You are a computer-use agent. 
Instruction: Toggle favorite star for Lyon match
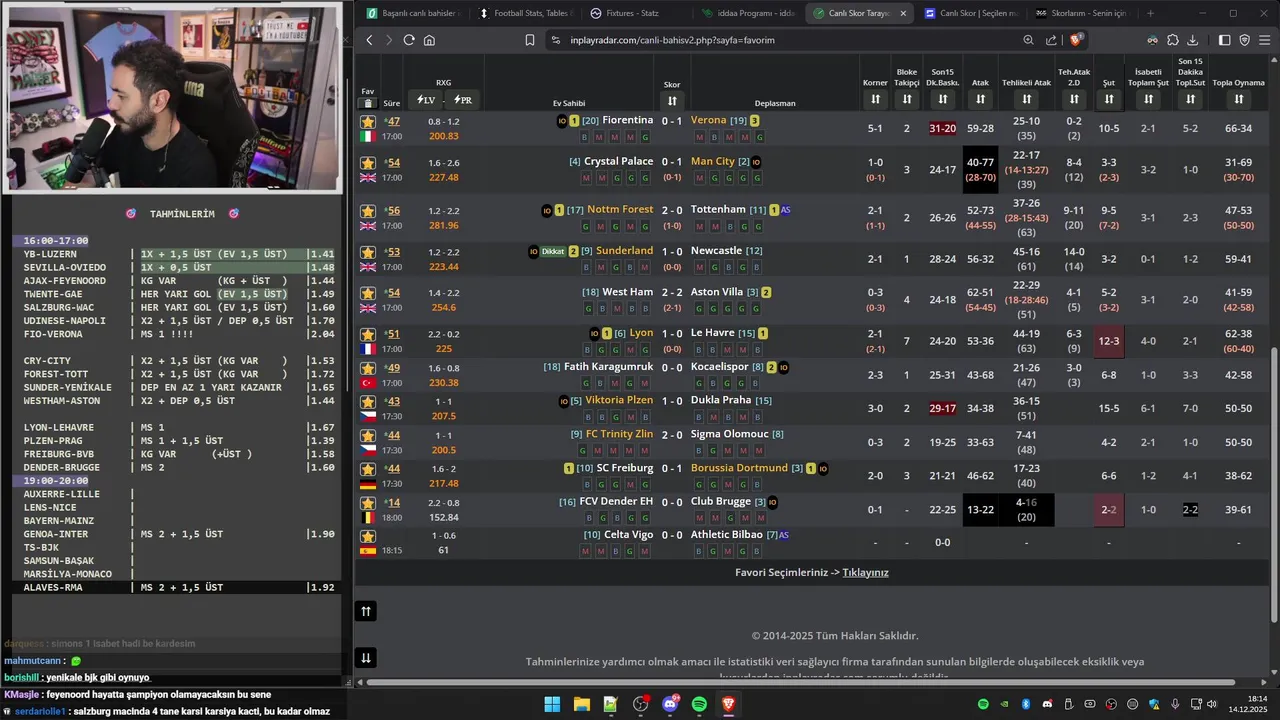click(368, 334)
